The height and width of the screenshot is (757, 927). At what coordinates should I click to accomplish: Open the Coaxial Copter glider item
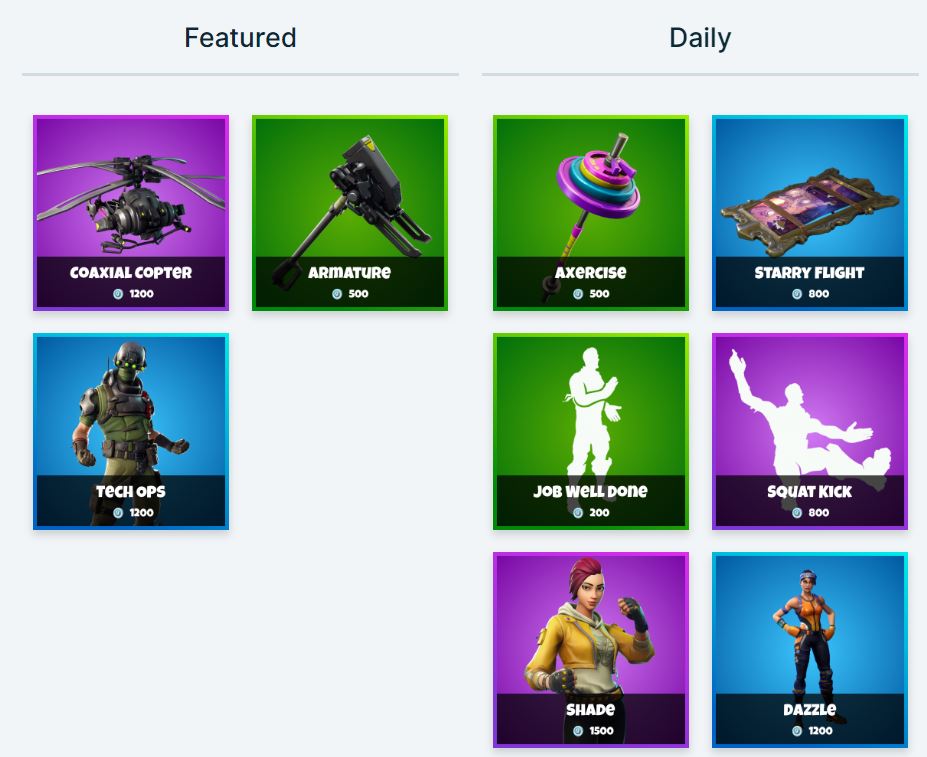click(131, 213)
